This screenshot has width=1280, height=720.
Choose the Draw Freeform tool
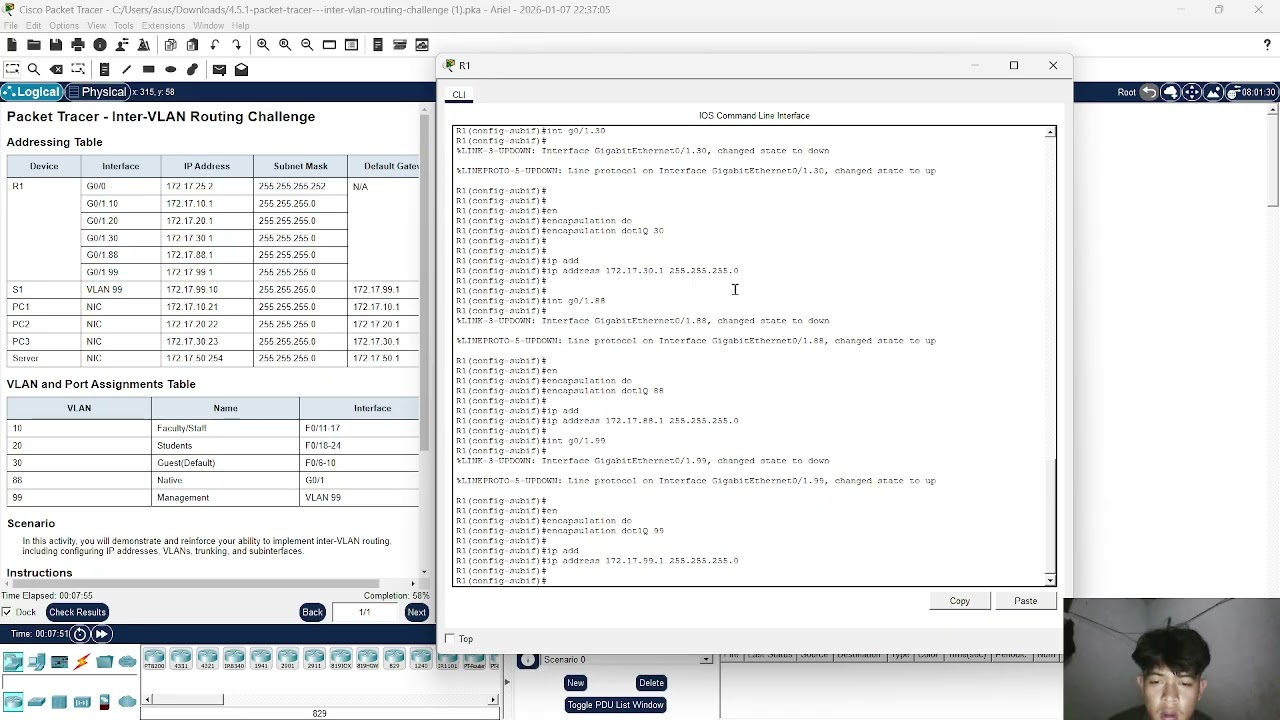click(x=192, y=69)
